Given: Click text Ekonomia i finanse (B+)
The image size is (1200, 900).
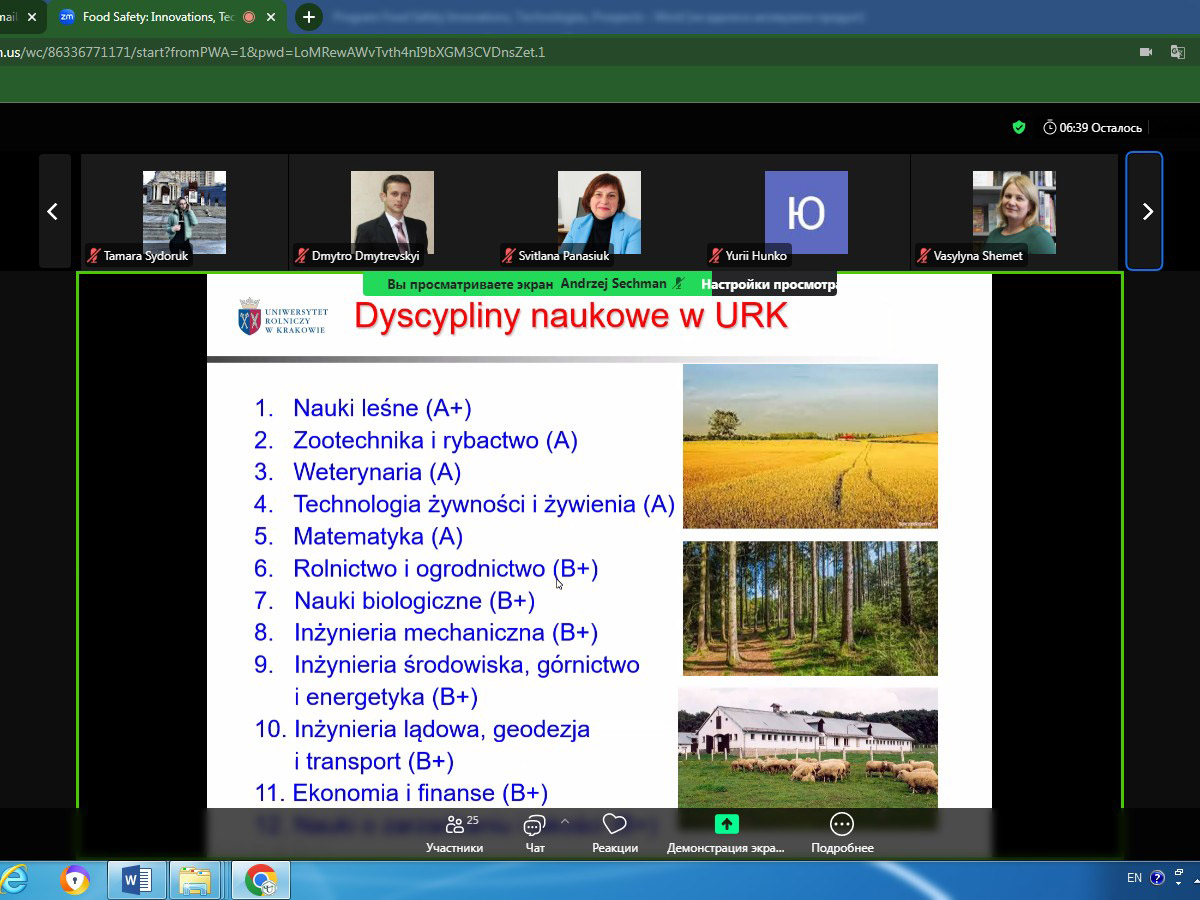Looking at the screenshot, I should point(421,793).
